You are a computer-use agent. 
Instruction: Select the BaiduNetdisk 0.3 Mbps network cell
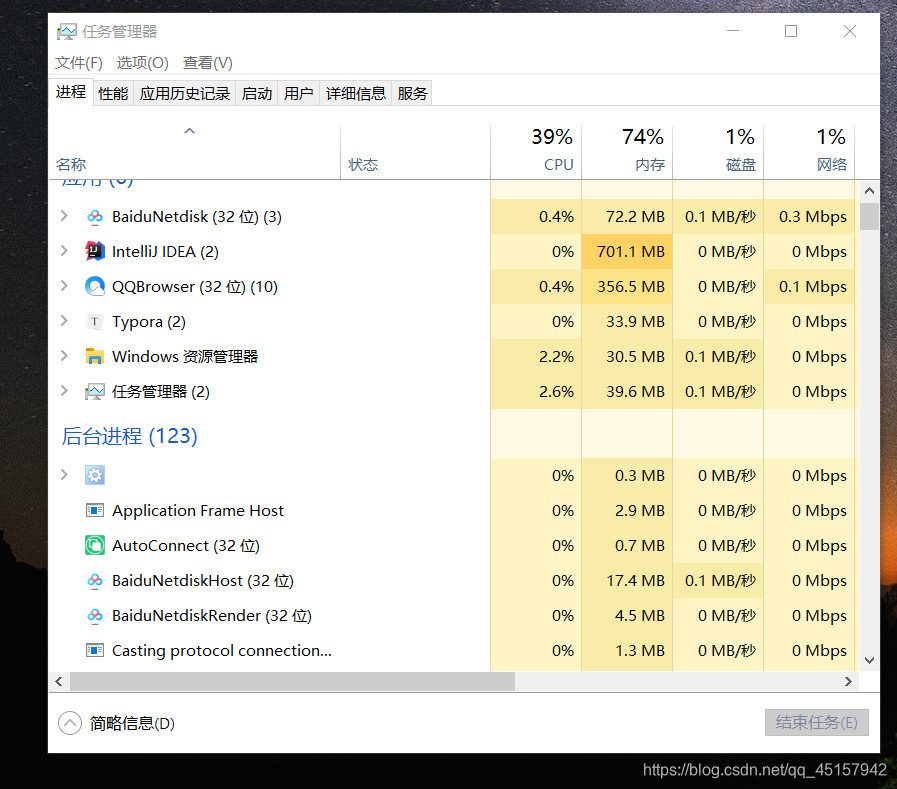(809, 217)
